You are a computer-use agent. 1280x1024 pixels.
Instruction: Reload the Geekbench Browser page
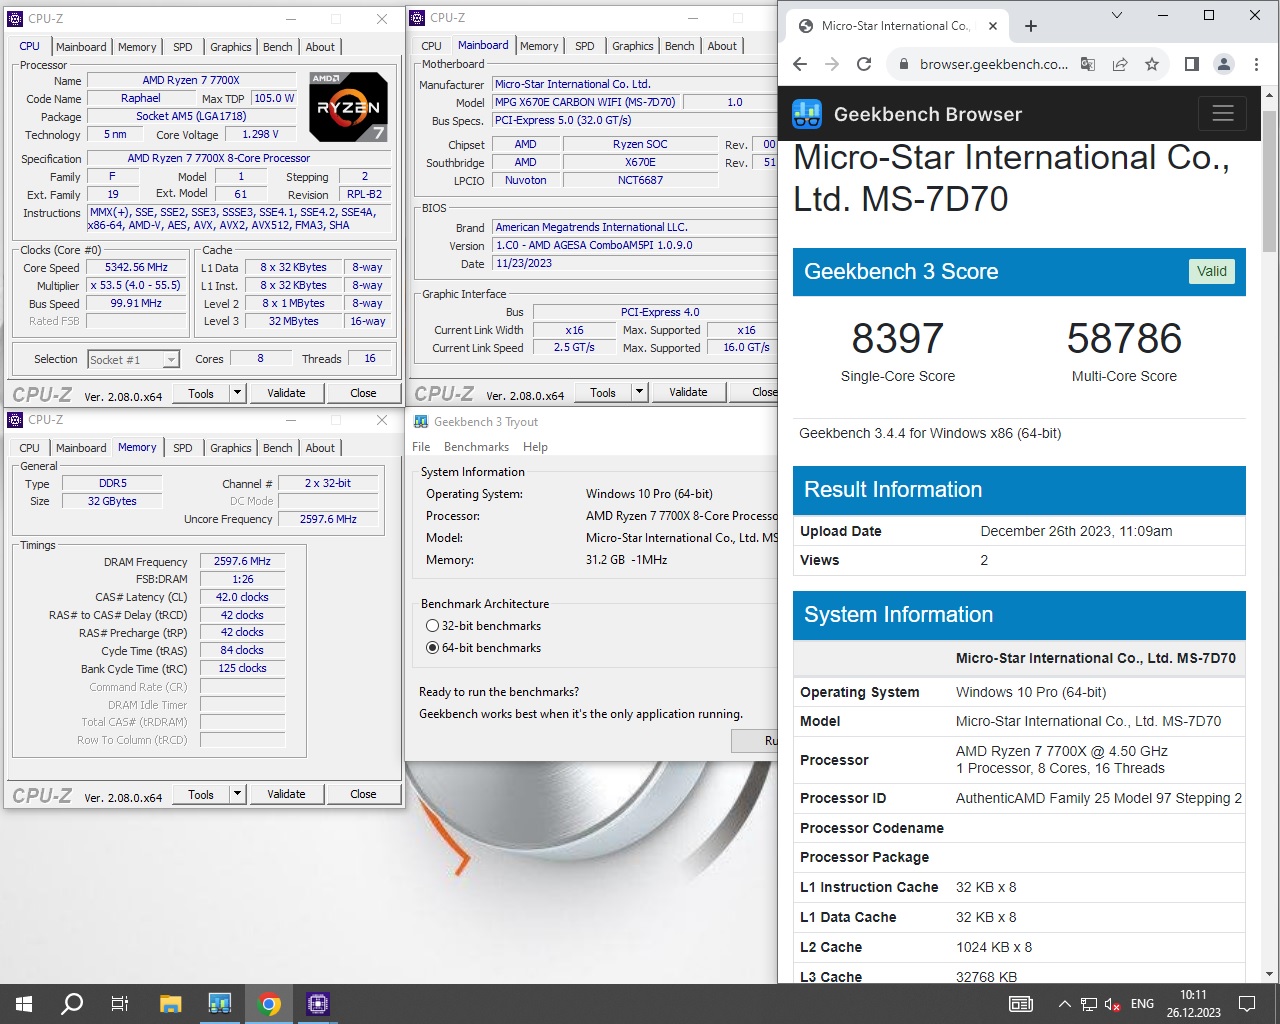coord(864,64)
